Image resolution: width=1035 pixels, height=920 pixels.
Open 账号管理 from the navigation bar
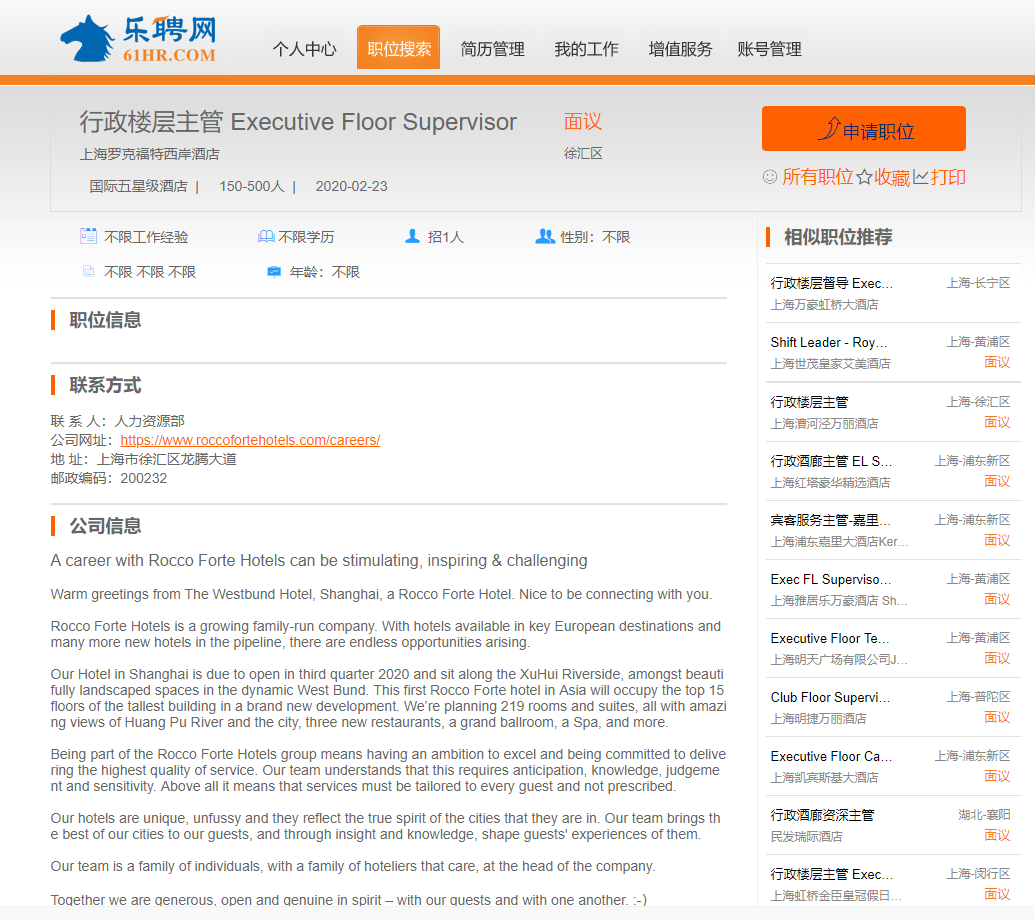coord(769,49)
